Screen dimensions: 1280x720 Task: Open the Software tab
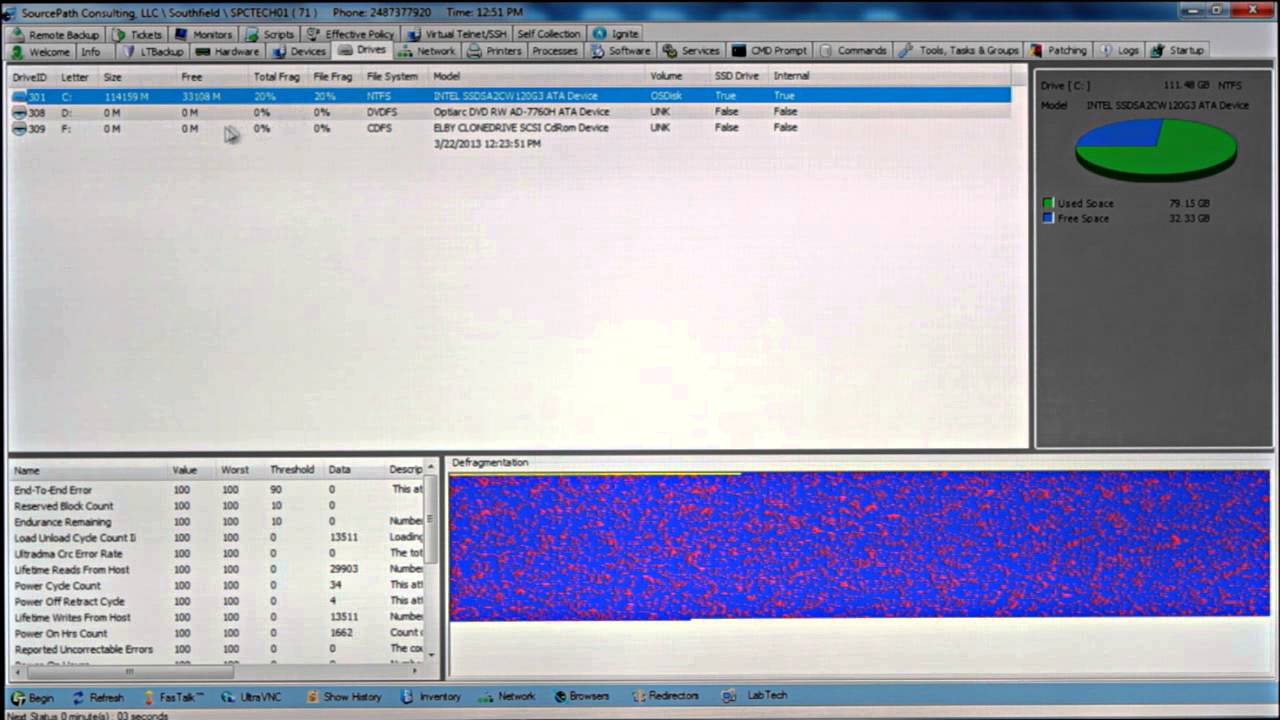621,51
